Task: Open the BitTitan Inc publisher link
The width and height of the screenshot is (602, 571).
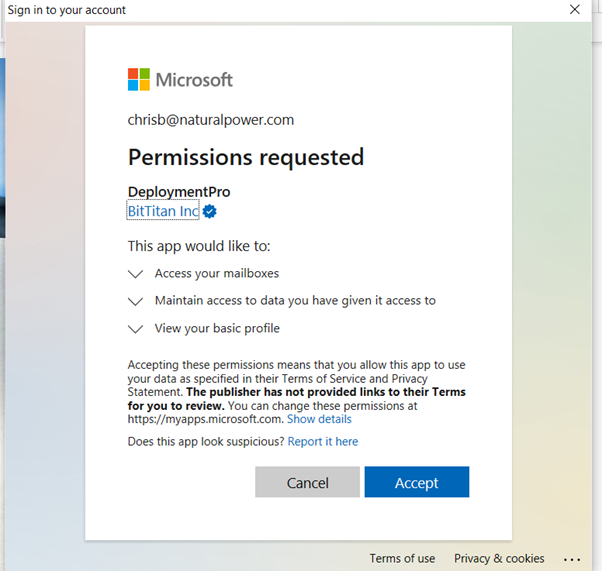Action: pos(163,211)
